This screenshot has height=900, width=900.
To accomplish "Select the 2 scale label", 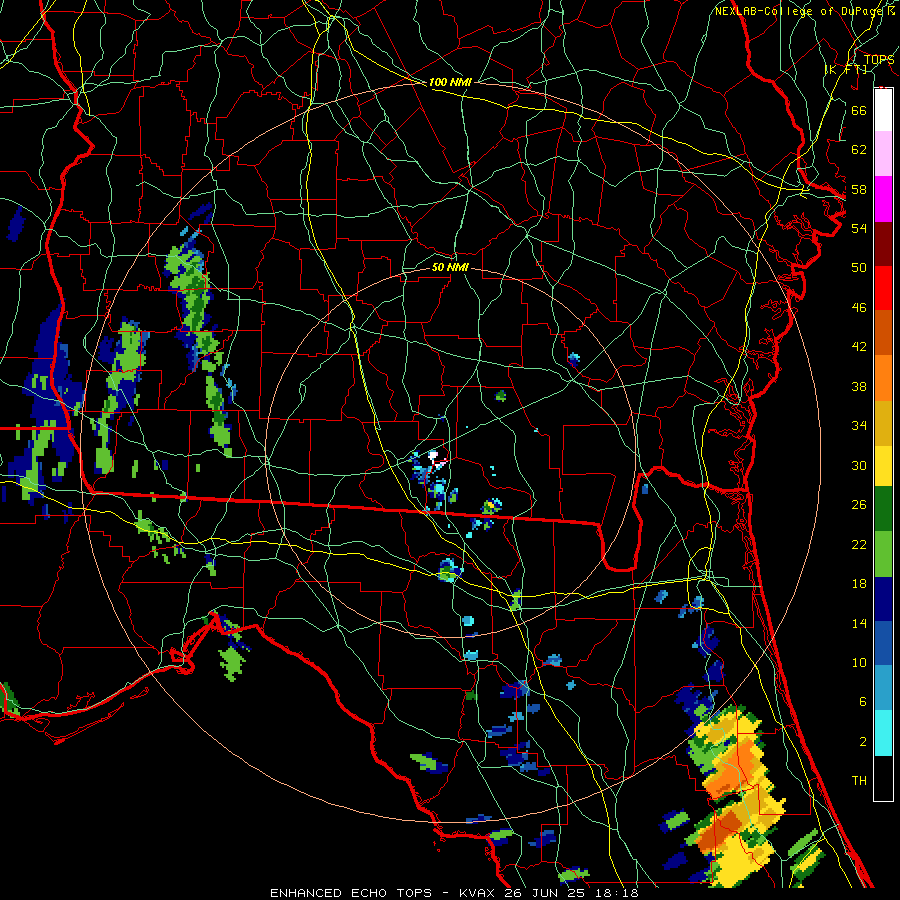I will 862,741.
